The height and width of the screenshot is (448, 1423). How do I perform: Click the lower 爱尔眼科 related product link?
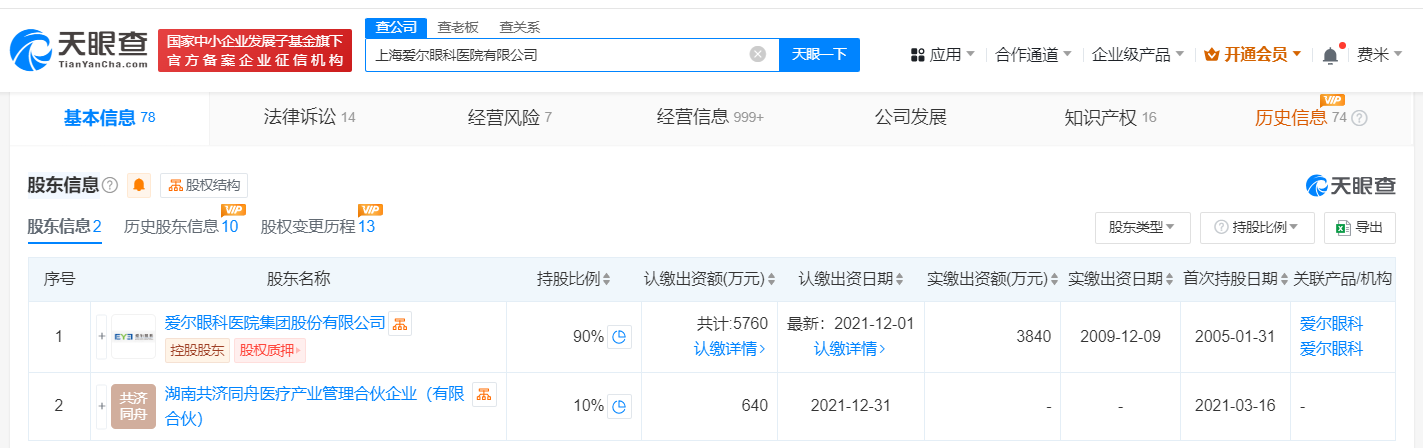click(1331, 349)
